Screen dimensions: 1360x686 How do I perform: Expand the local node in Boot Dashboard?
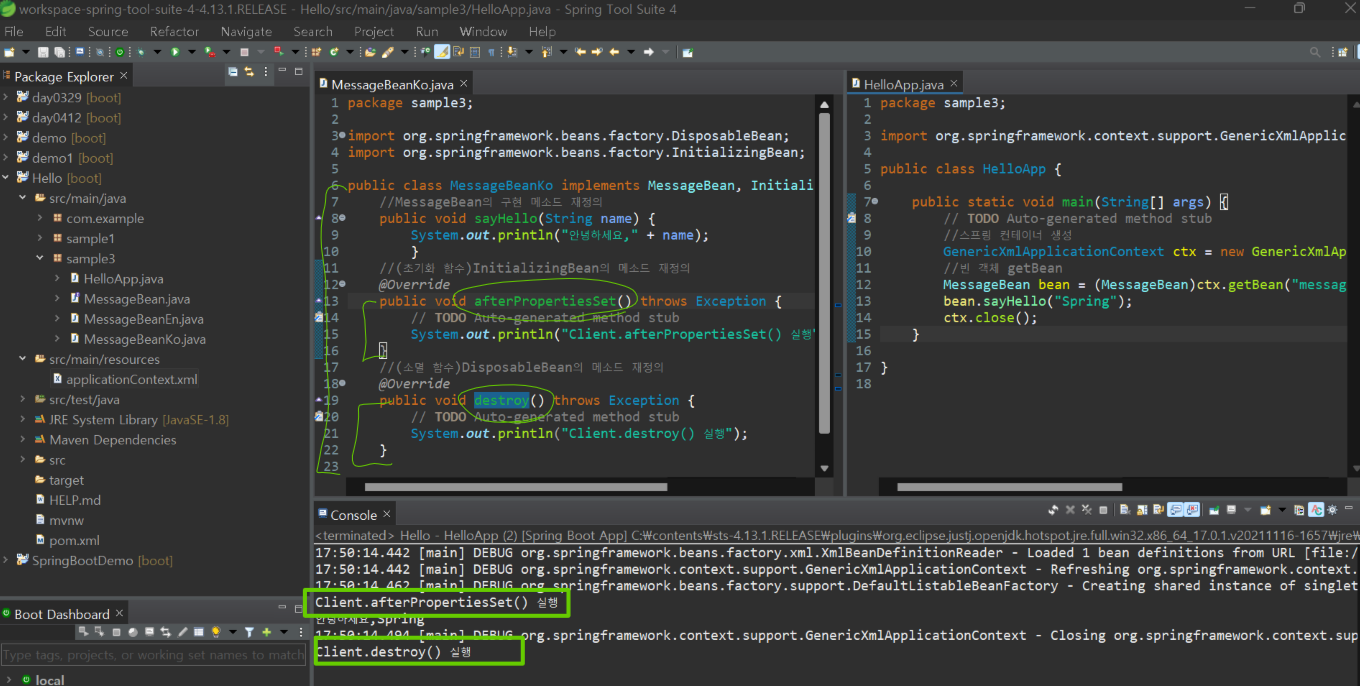10,680
